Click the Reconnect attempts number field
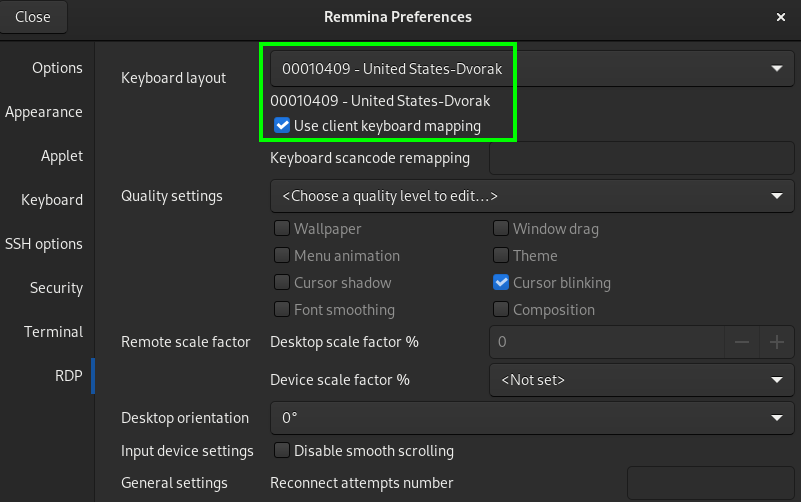 coord(710,483)
